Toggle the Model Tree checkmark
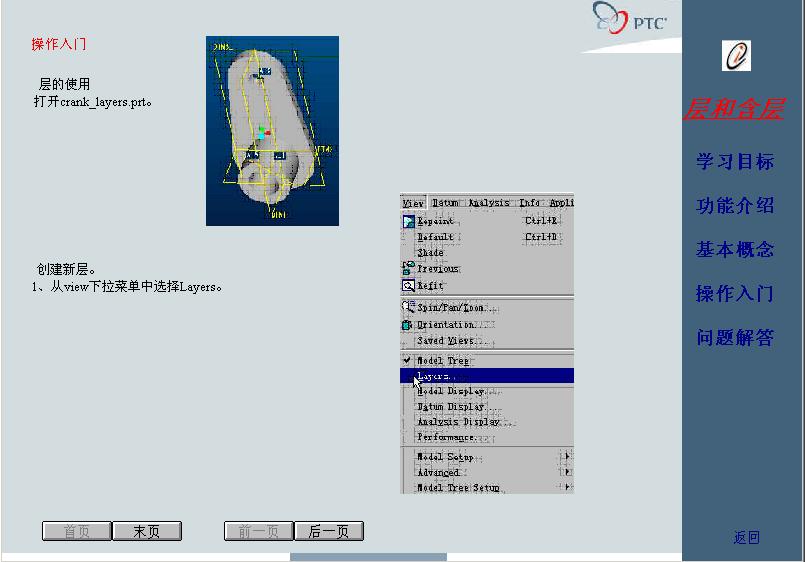805x562 pixels. tap(407, 360)
